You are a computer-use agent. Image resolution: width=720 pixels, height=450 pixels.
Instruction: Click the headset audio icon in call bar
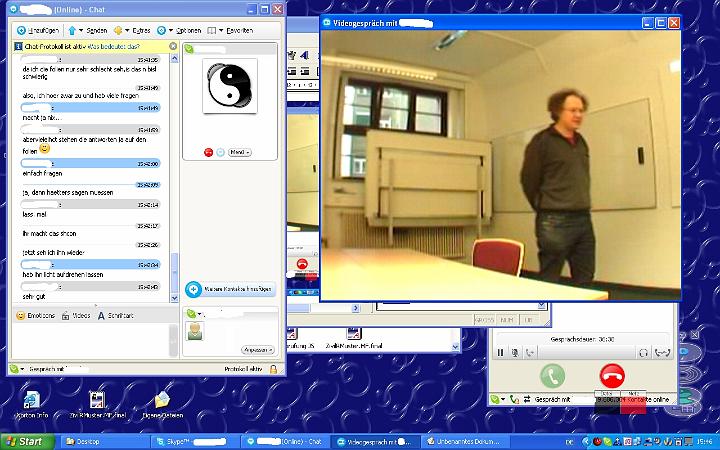tap(643, 353)
